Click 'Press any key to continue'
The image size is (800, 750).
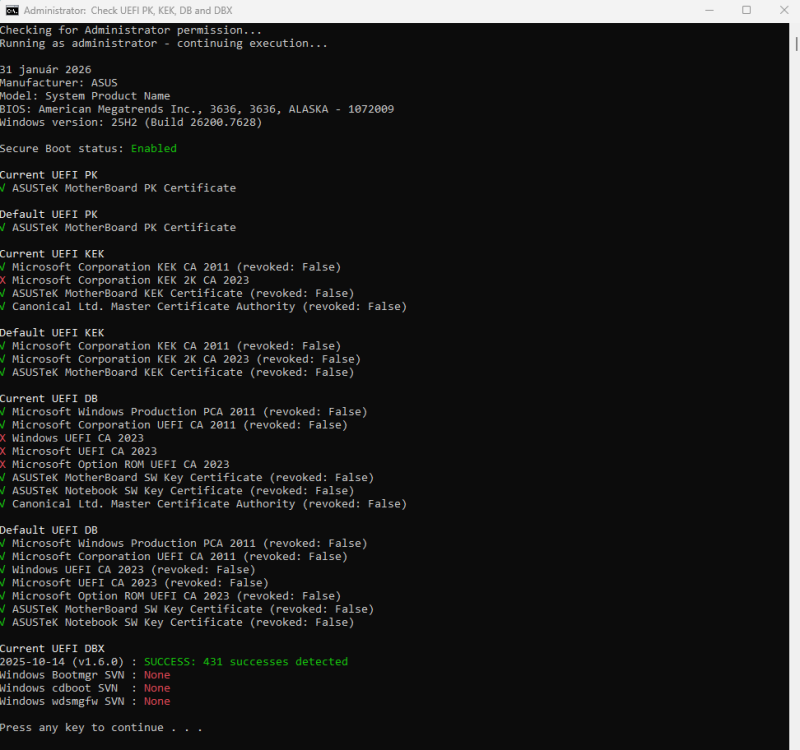[101, 728]
